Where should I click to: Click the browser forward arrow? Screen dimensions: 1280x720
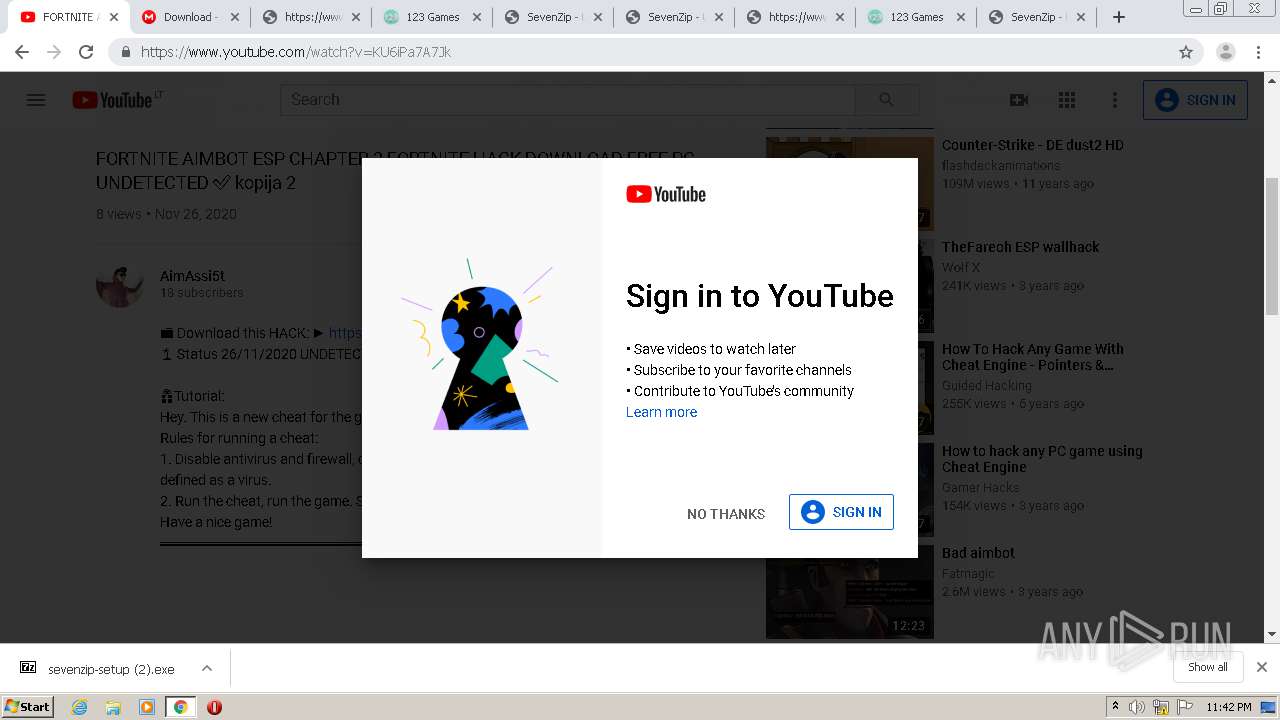click(54, 52)
